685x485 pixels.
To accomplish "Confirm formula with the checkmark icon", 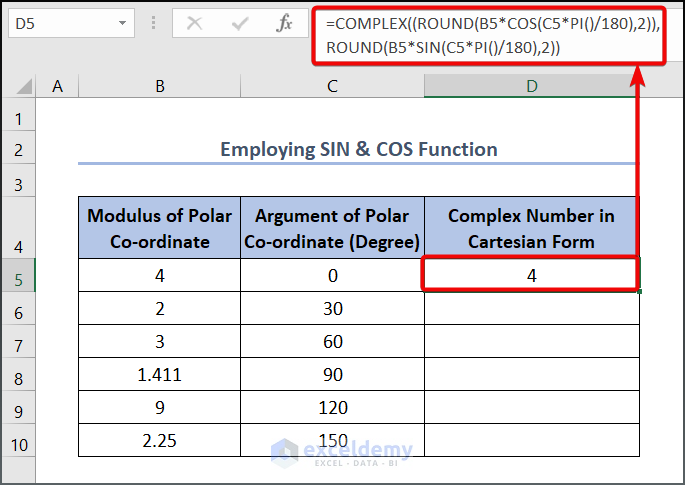I will click(239, 23).
